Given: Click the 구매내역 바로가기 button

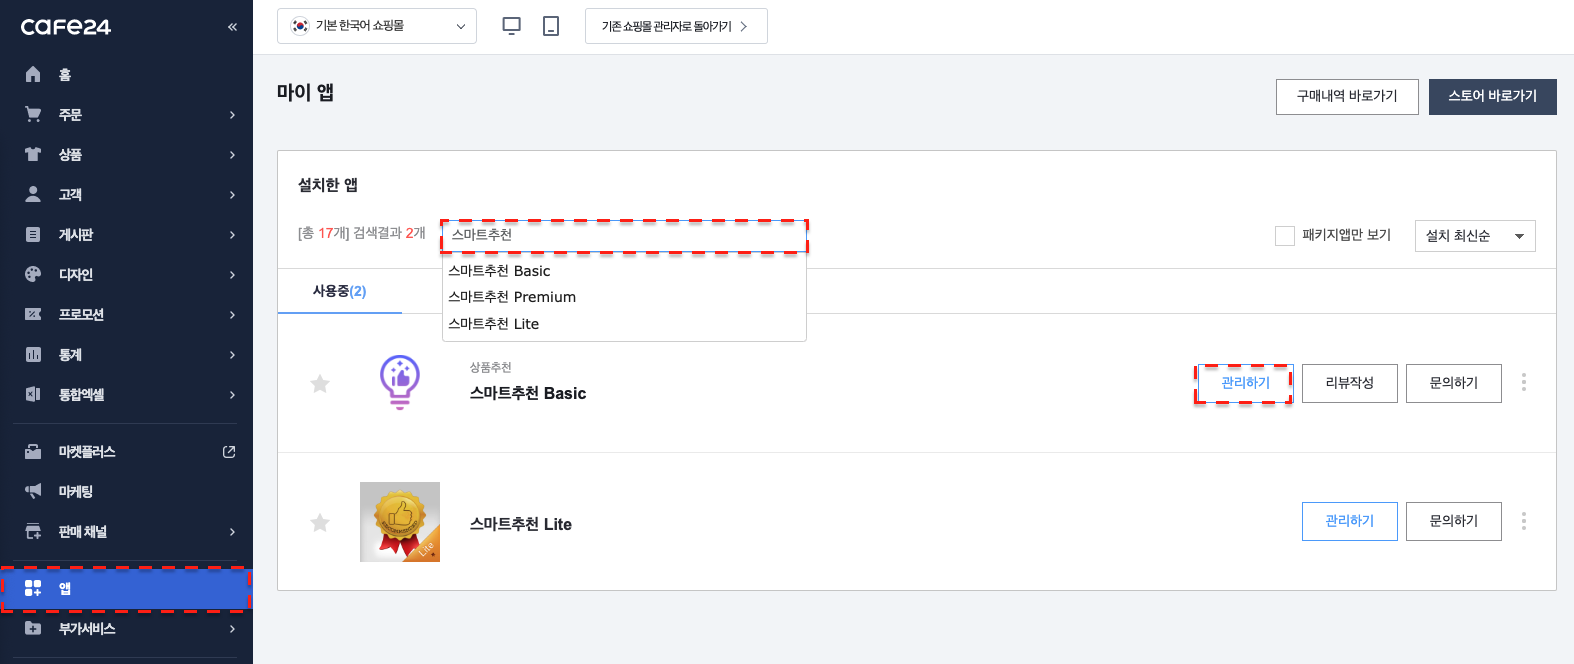Looking at the screenshot, I should tap(1347, 96).
